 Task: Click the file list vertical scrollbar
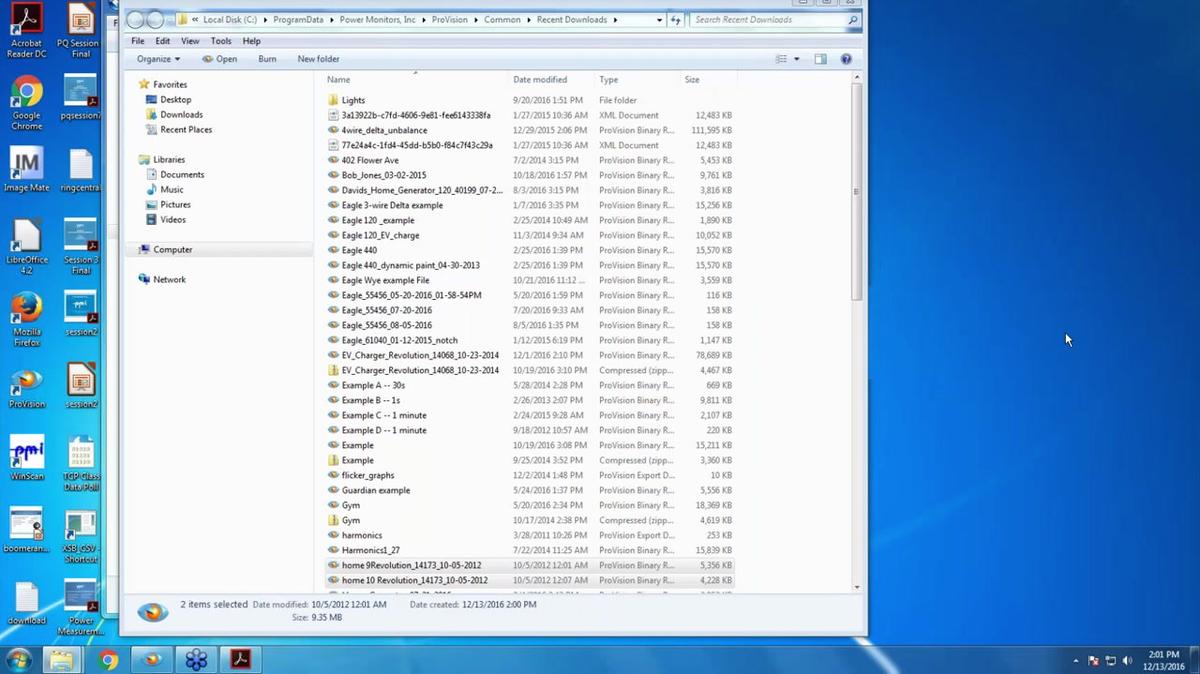[x=856, y=190]
